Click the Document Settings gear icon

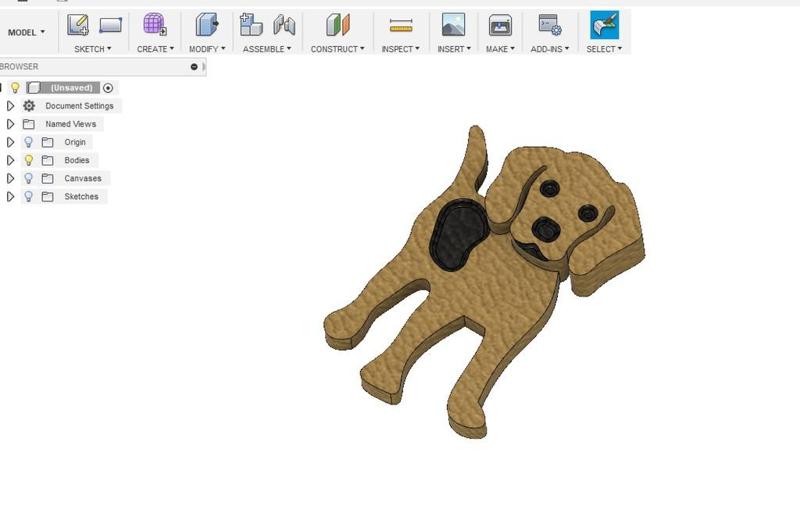pyautogui.click(x=29, y=106)
